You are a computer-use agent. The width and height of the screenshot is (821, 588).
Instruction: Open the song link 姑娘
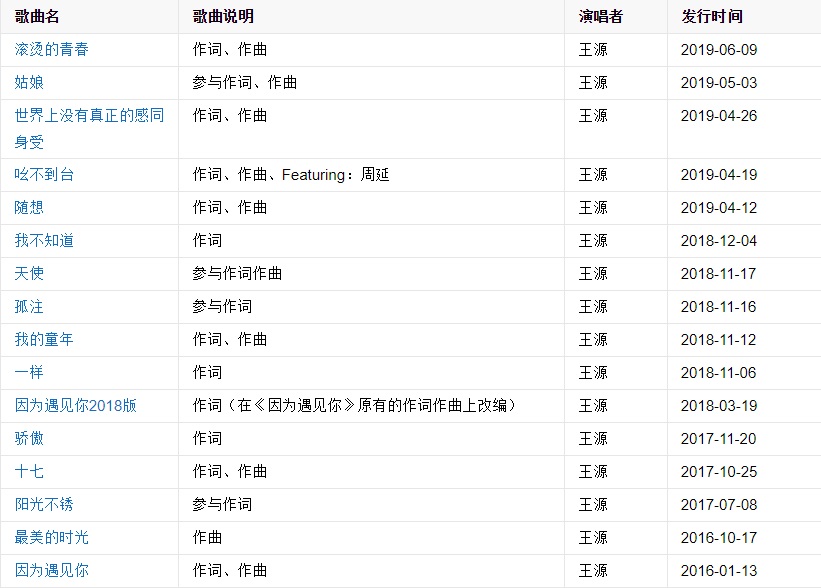pyautogui.click(x=29, y=82)
